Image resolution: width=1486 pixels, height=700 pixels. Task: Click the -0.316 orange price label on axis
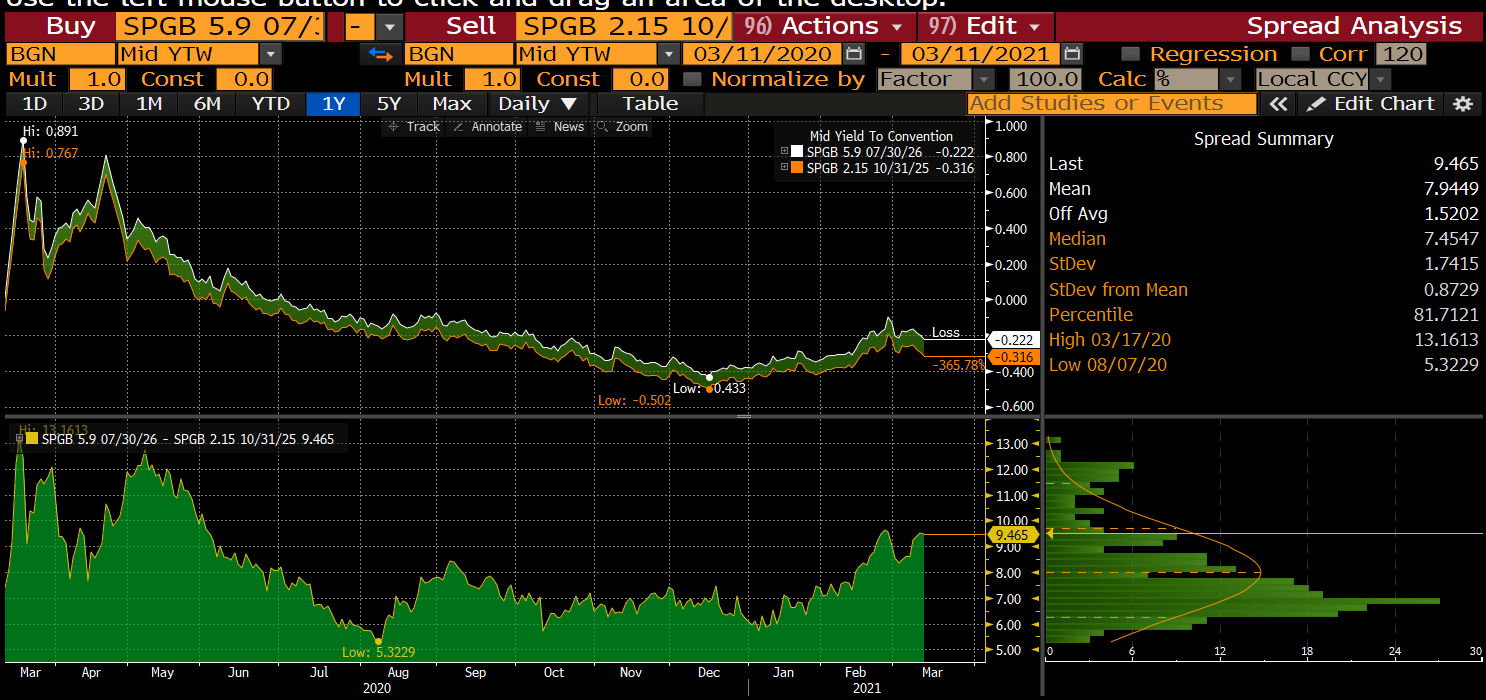1015,357
